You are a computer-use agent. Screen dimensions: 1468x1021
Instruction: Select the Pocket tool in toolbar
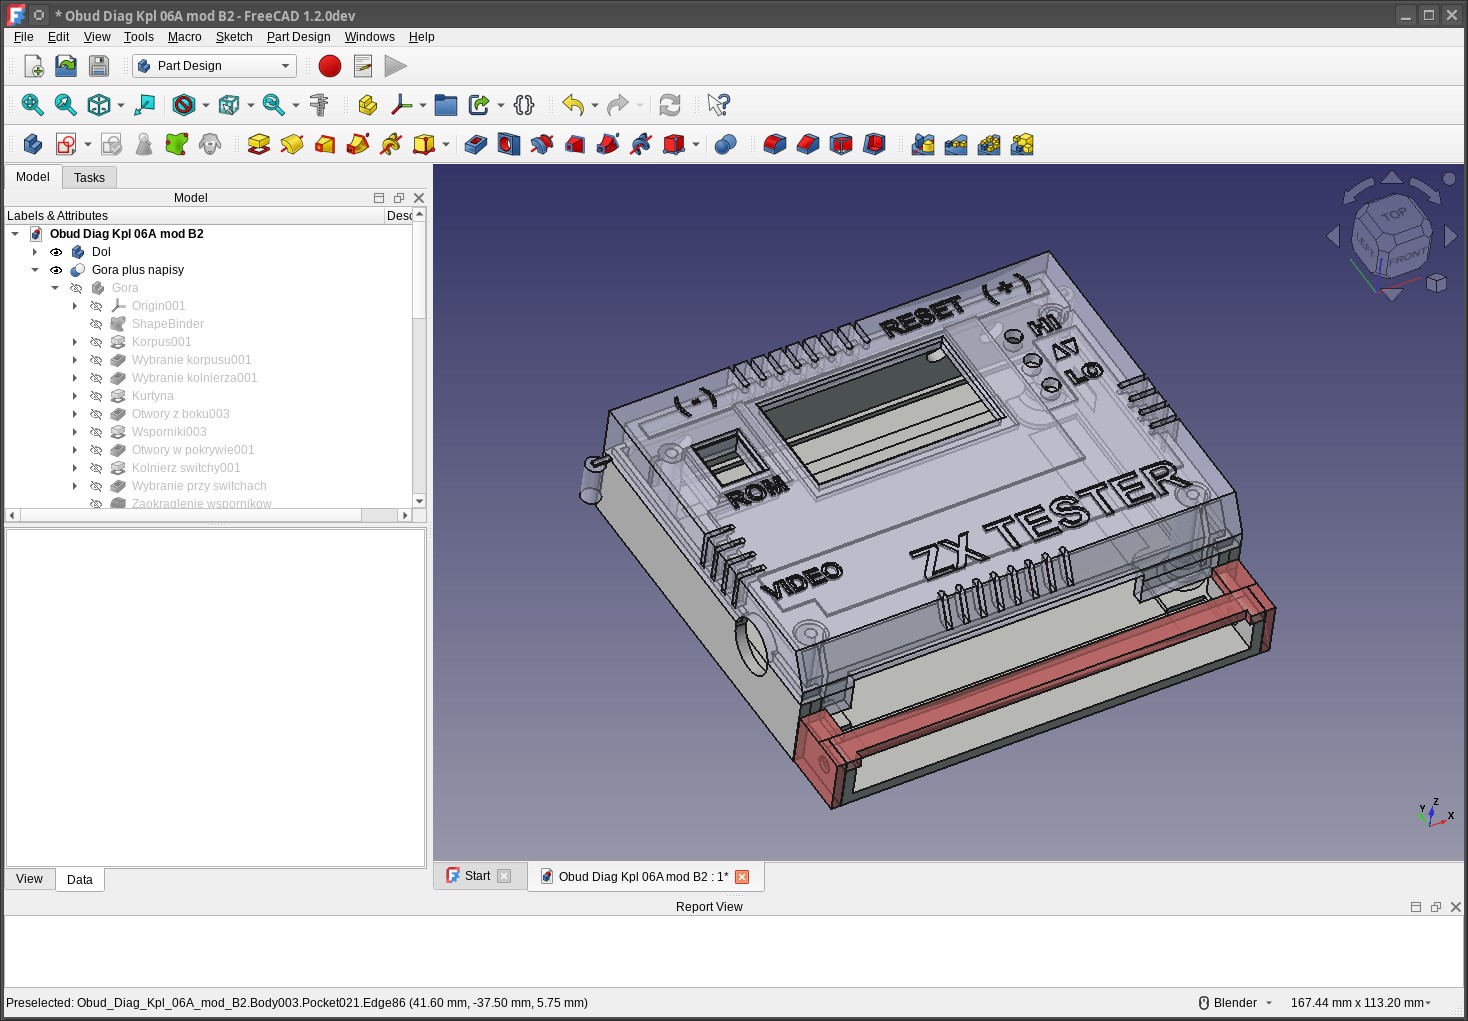coord(476,145)
